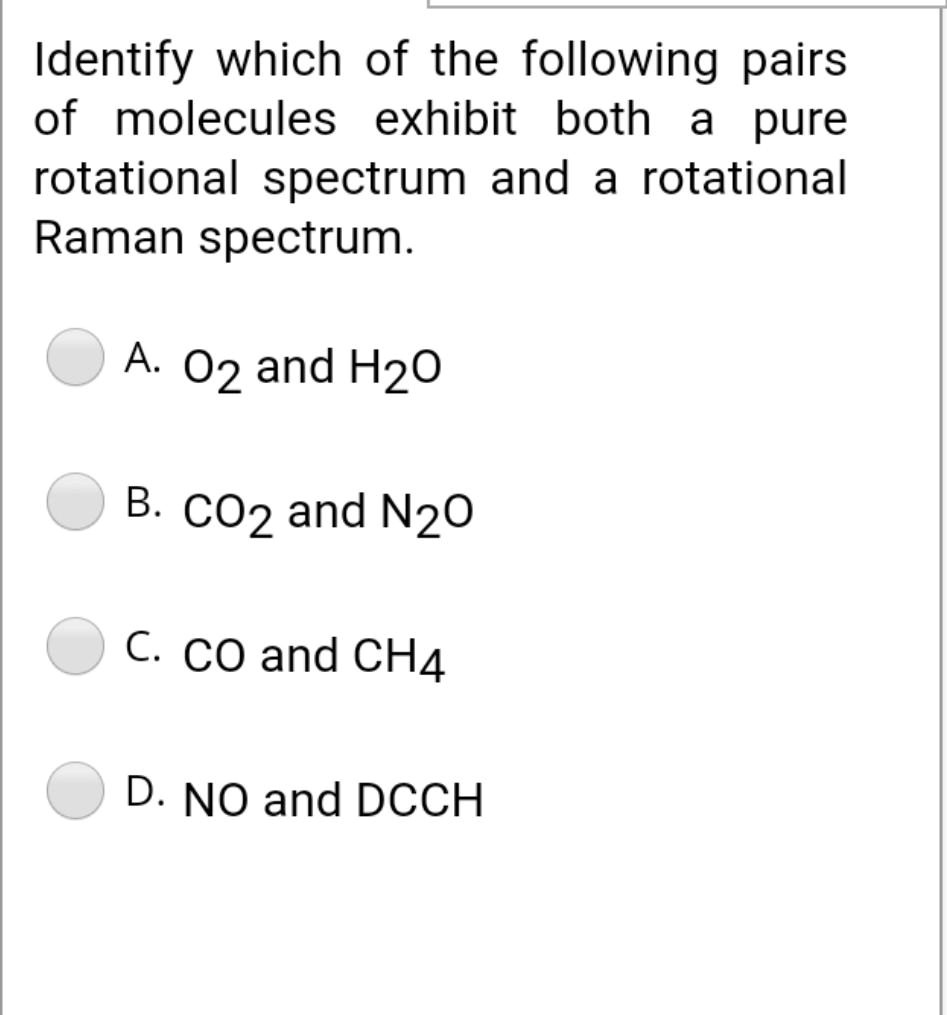Click the option A label text

146,355
